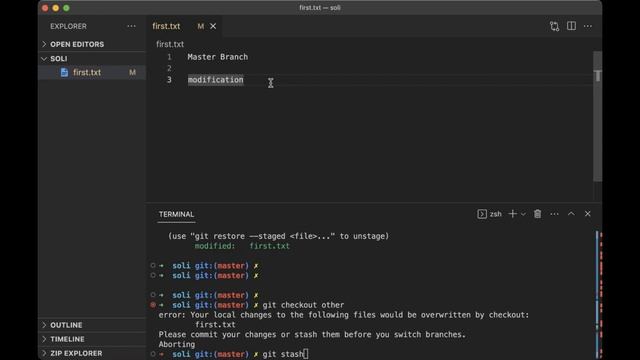
Task: Click the first.txt breadcrumb above the editor
Action: pyautogui.click(x=170, y=44)
